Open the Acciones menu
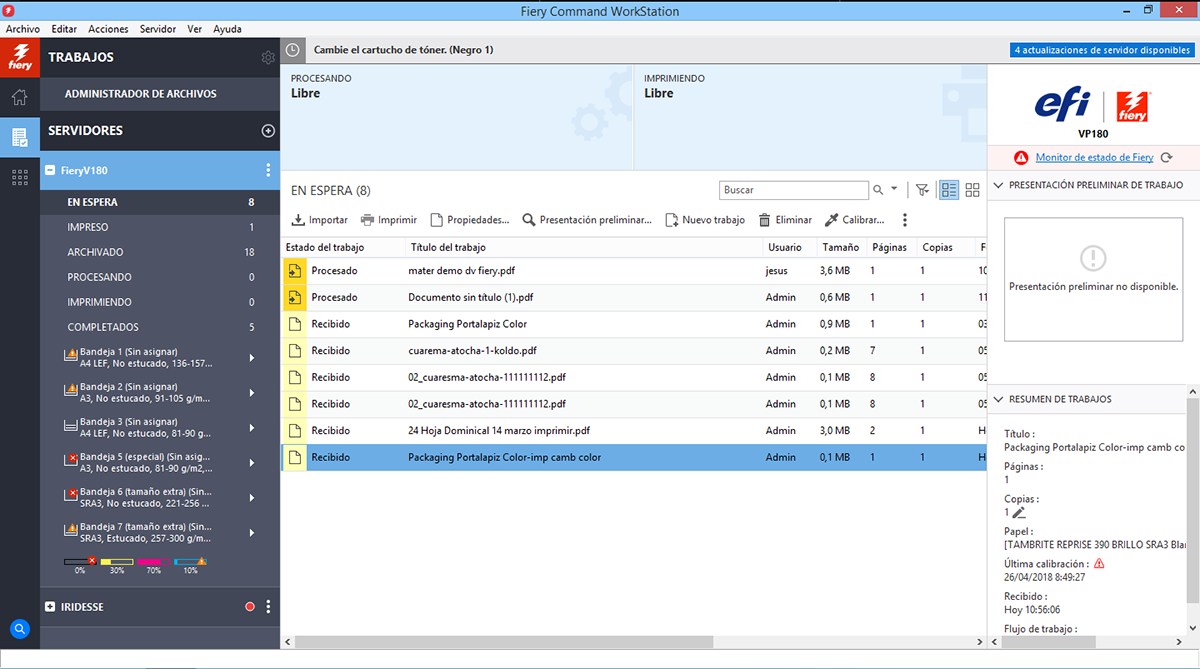Viewport: 1200px width, 669px height. 108,29
